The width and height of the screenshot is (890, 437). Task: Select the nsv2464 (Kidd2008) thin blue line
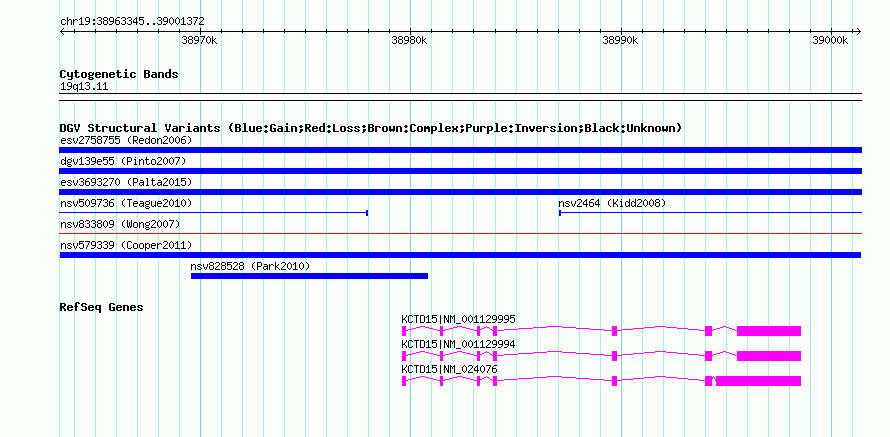click(x=710, y=213)
